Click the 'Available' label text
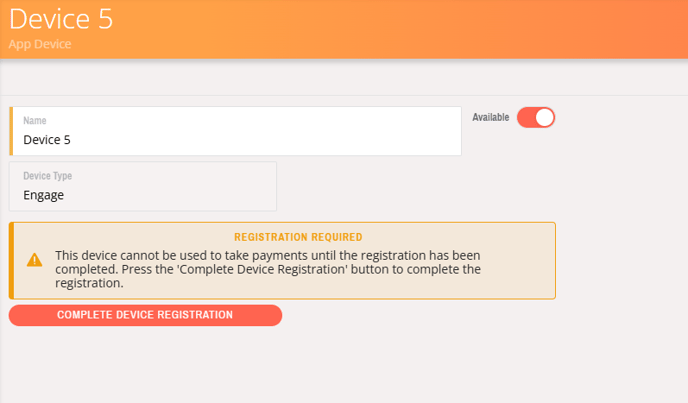The height and width of the screenshot is (403, 688). coord(490,118)
